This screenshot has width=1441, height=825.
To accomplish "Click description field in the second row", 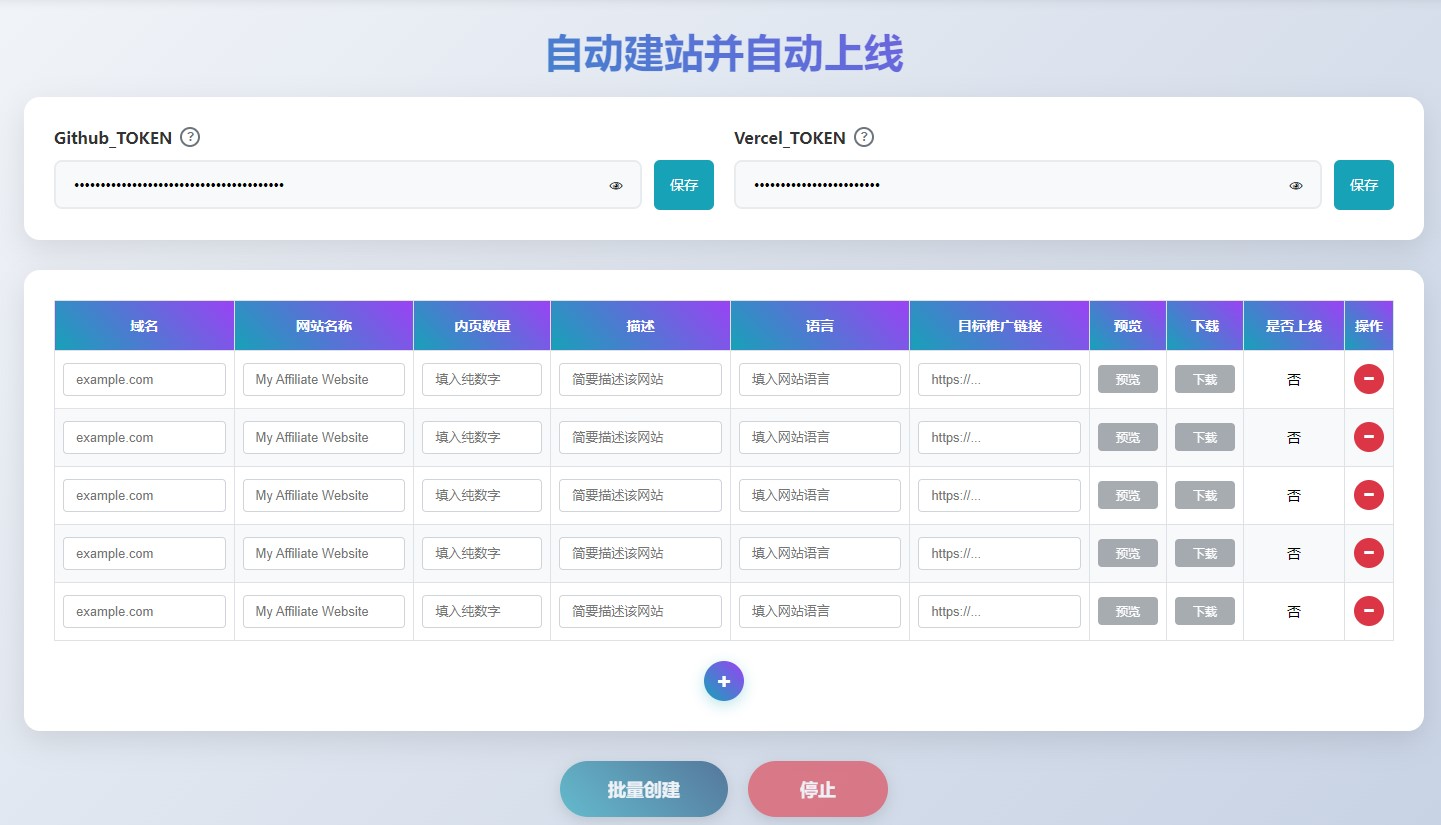I will pyautogui.click(x=640, y=437).
